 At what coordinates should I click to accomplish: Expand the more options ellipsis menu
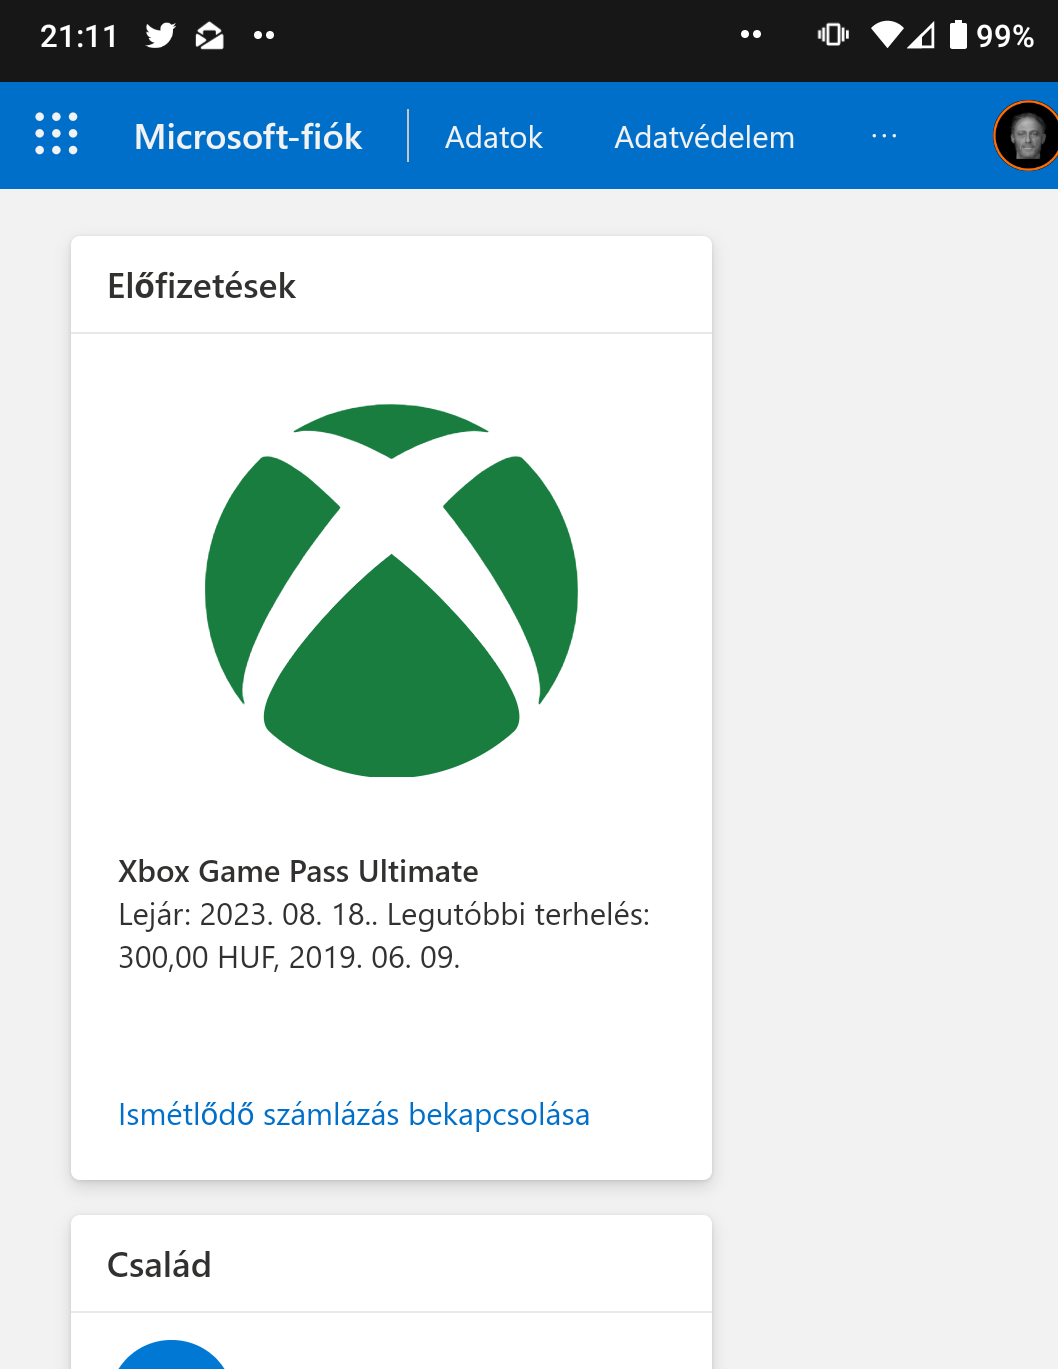point(884,136)
